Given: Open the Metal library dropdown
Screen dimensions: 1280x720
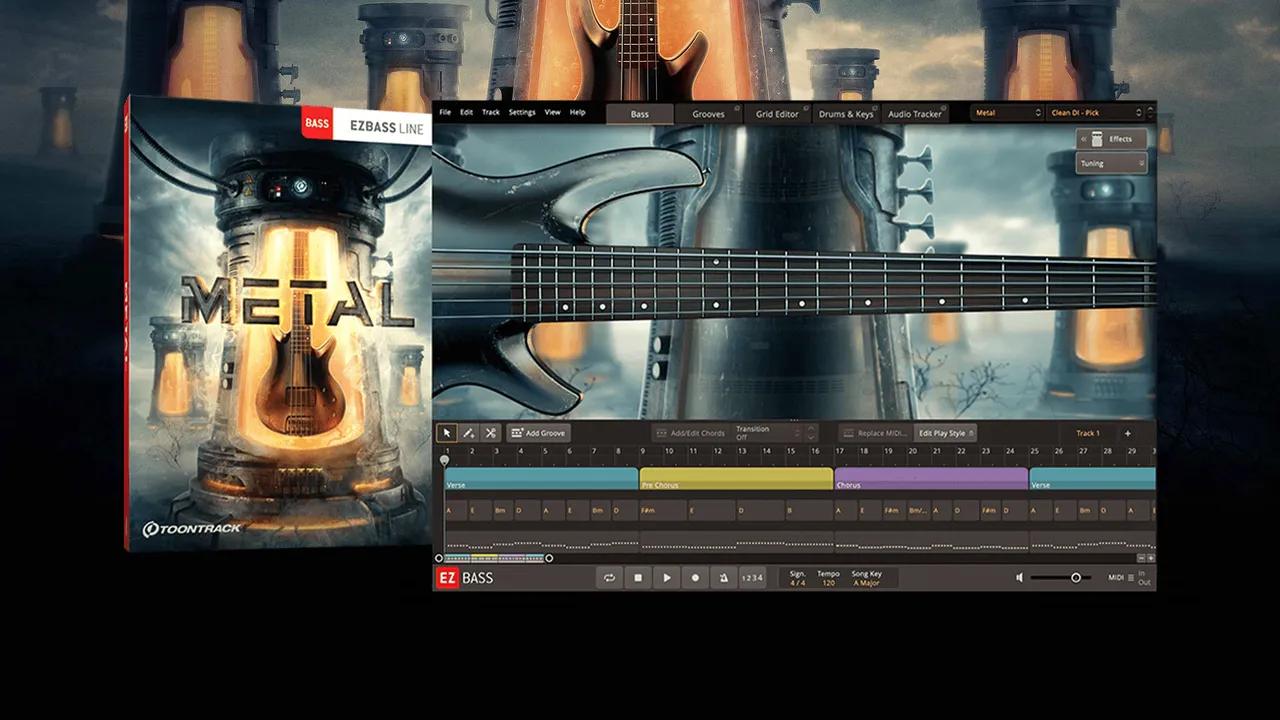Looking at the screenshot, I should (x=1008, y=113).
